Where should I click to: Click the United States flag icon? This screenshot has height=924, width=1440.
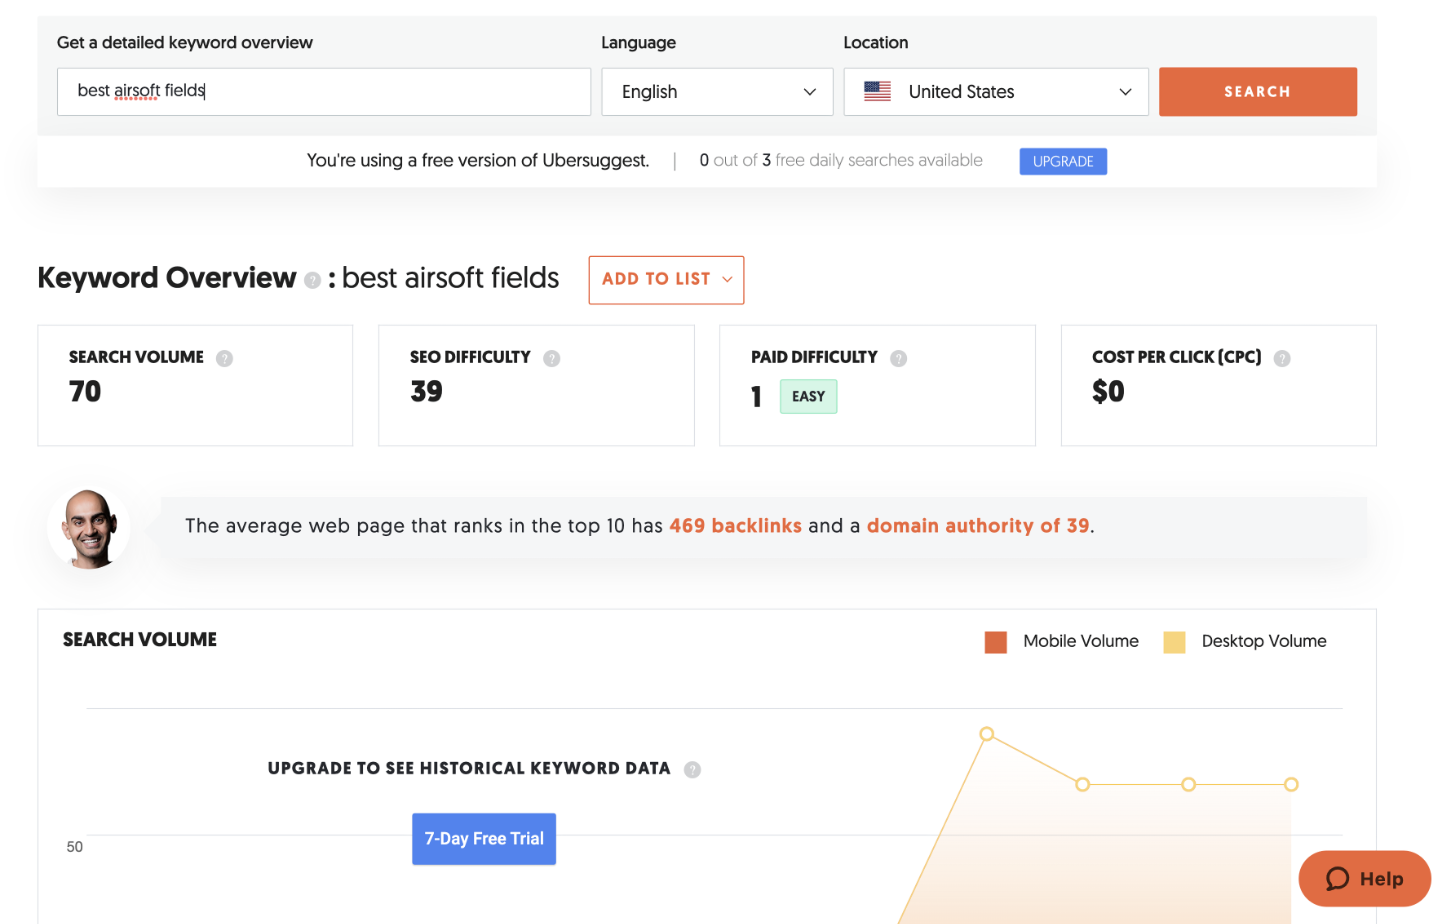877,91
